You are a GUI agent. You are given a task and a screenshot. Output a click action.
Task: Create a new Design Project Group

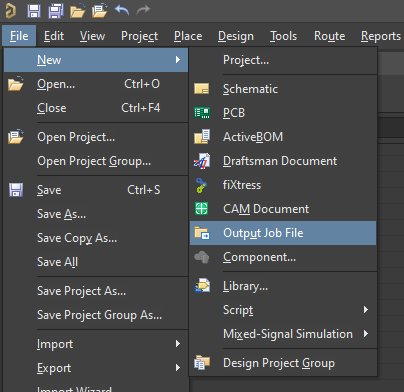(283, 363)
